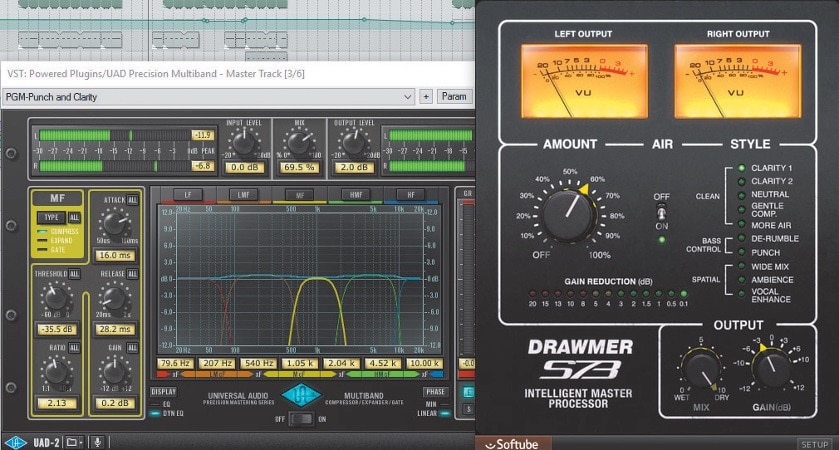Select the AMBIENCE style
The width and height of the screenshot is (839, 450).
click(766, 280)
